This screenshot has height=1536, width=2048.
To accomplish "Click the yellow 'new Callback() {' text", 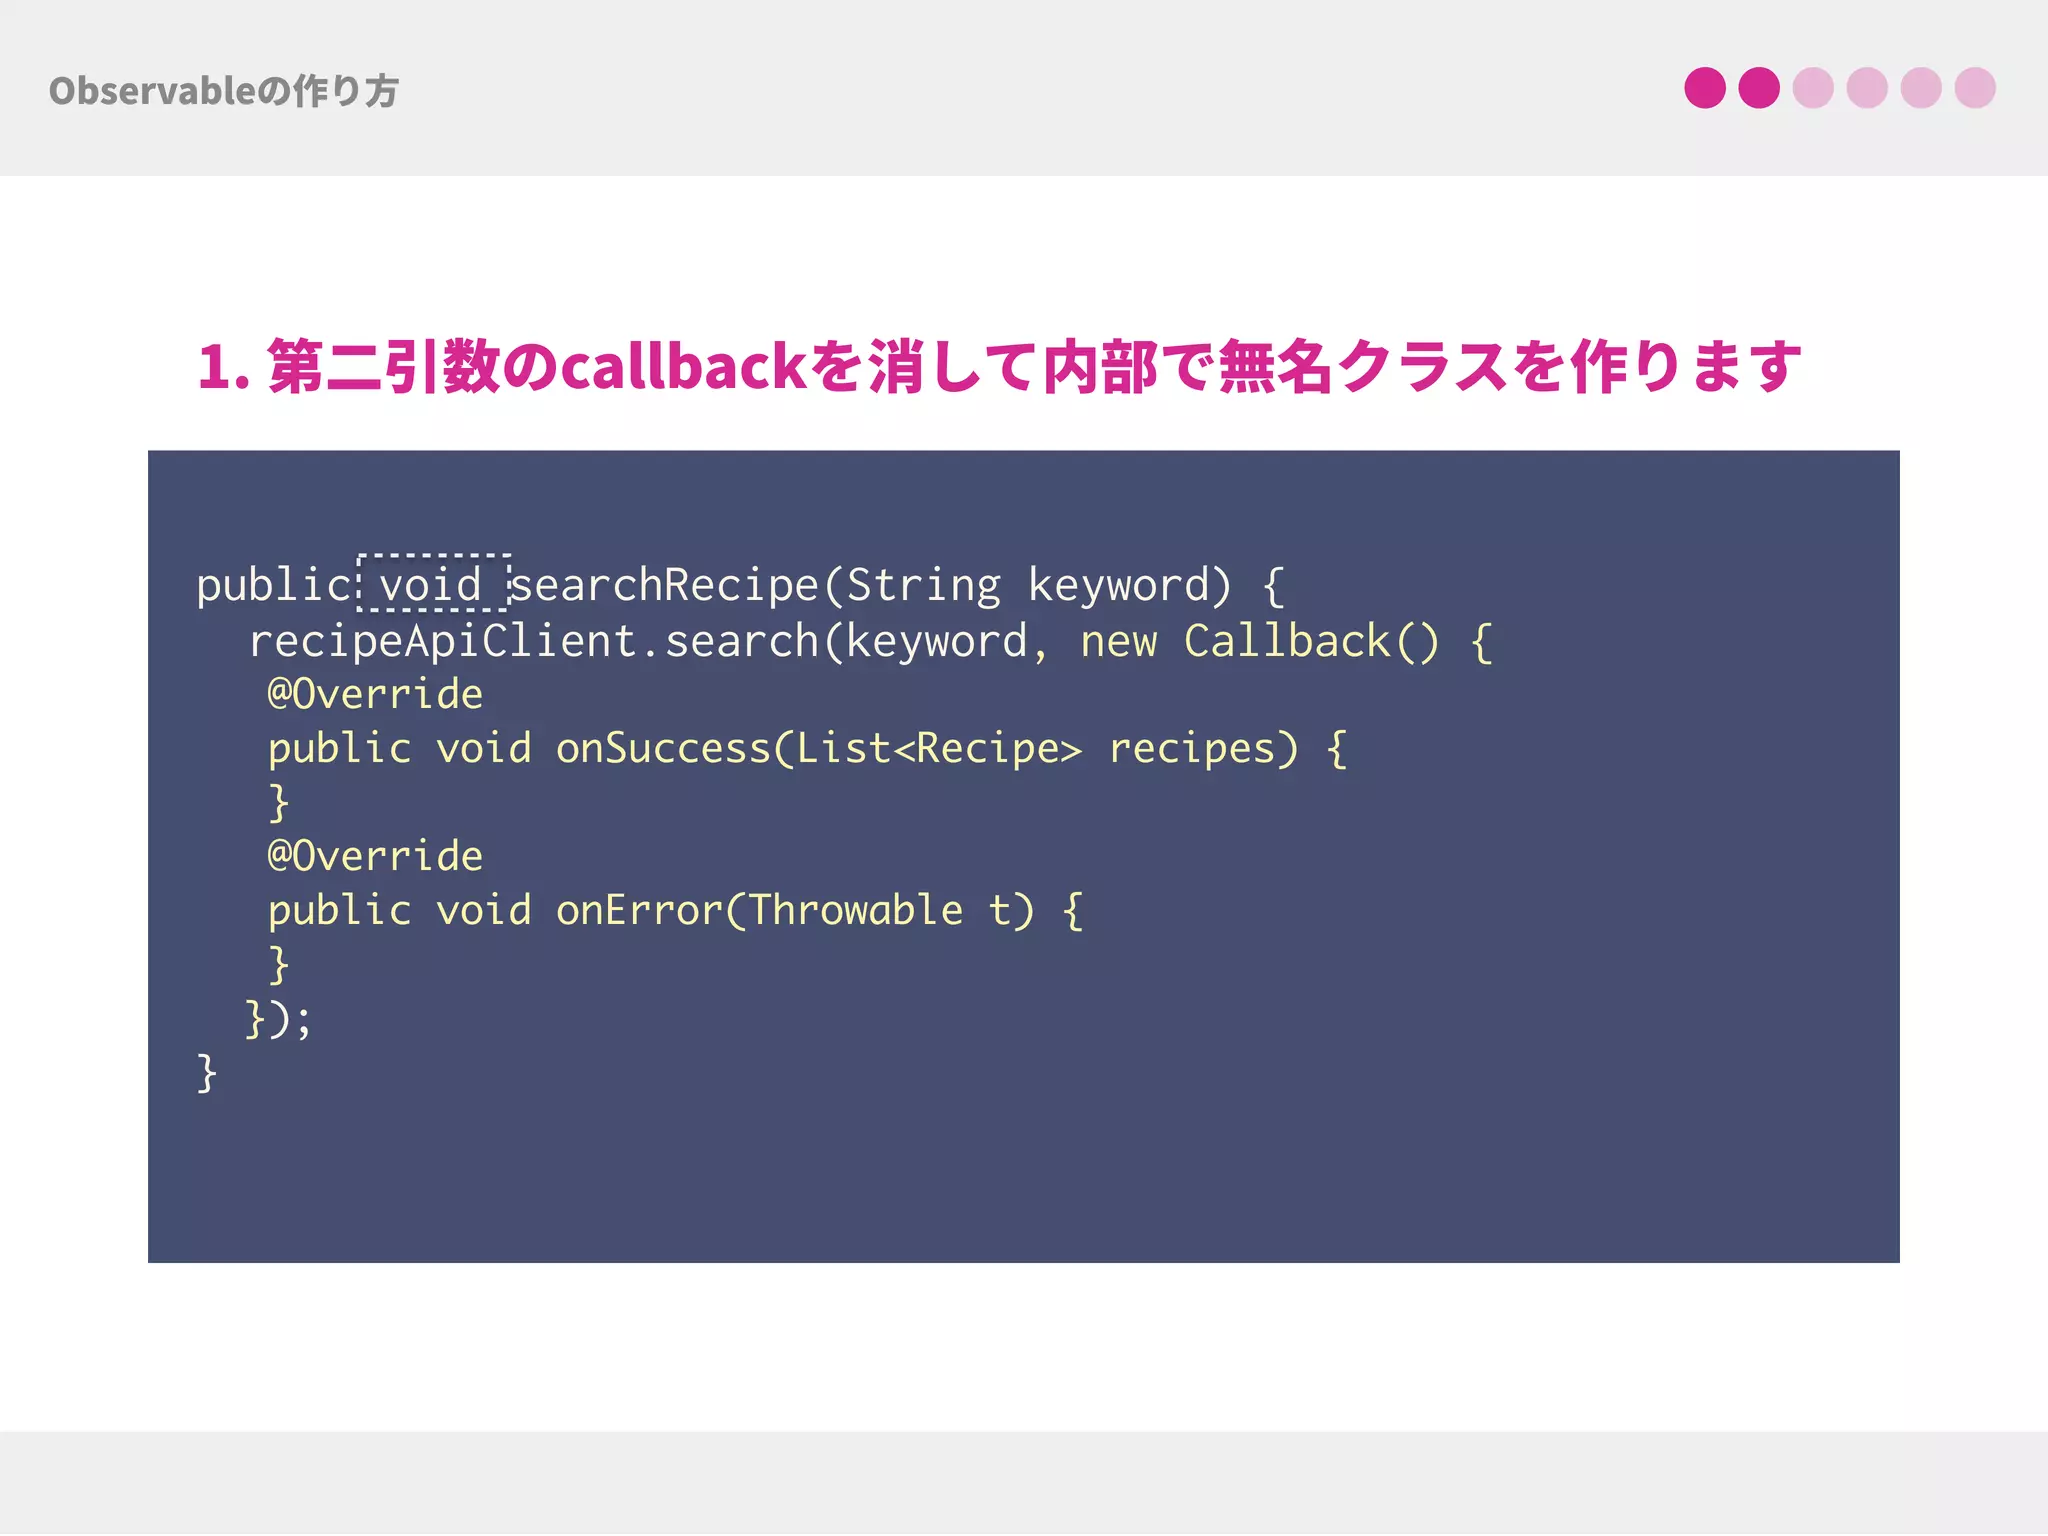I will click(x=1287, y=641).
